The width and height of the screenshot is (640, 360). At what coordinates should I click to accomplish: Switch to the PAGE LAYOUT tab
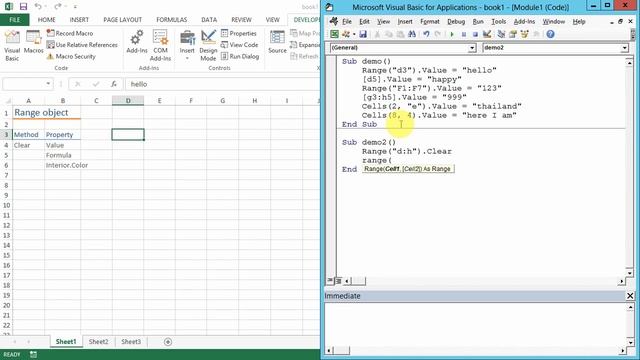(x=122, y=20)
